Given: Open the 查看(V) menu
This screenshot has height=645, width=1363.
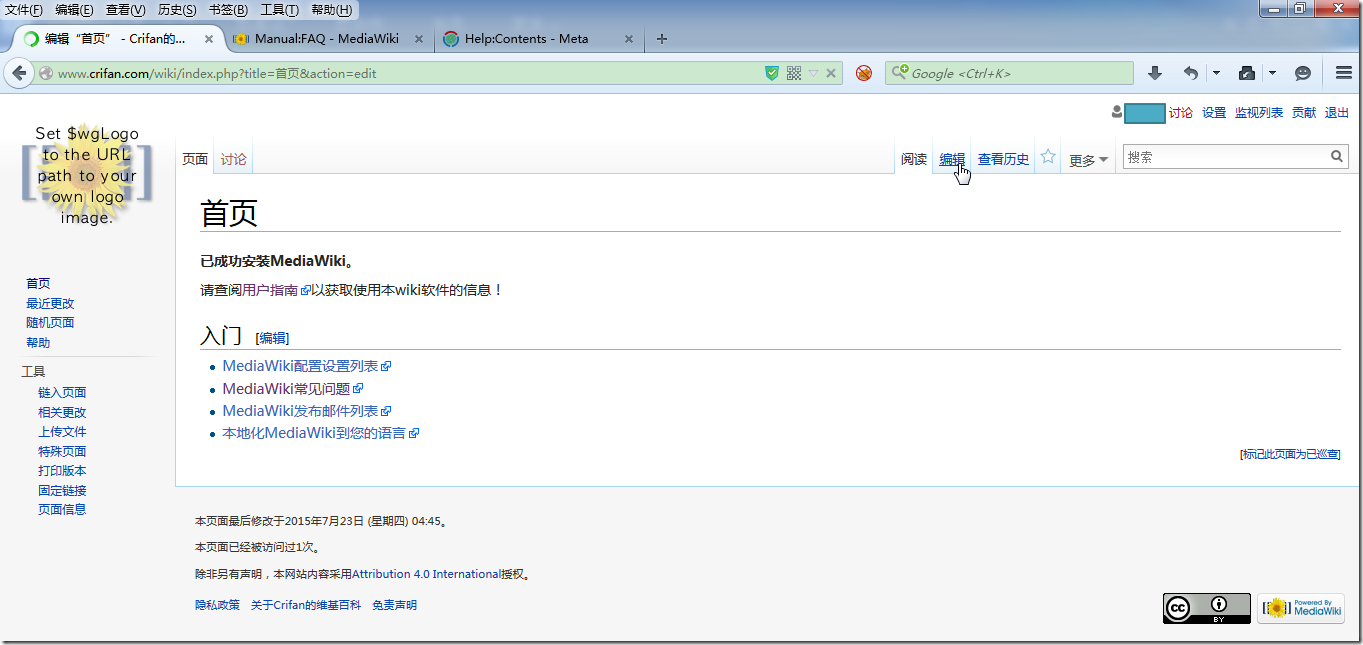Looking at the screenshot, I should click(x=126, y=10).
